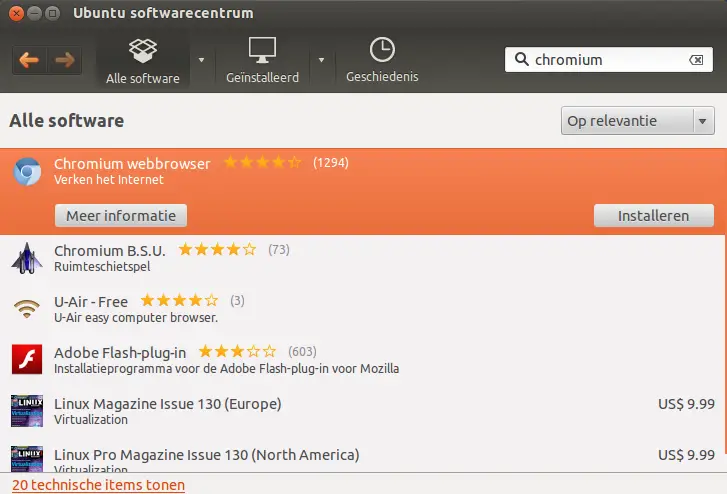Select the Chromium B.S.U. entry title
Image resolution: width=727 pixels, height=494 pixels.
(110, 251)
